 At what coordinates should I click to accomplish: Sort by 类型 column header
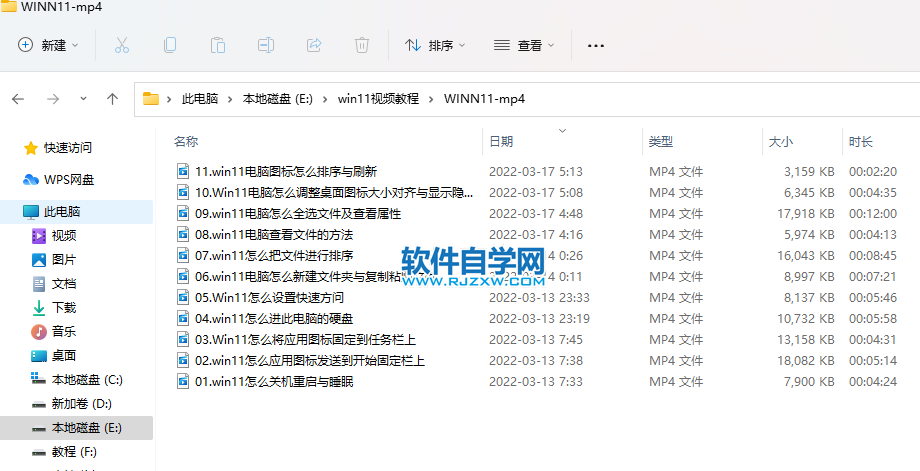[x=661, y=141]
